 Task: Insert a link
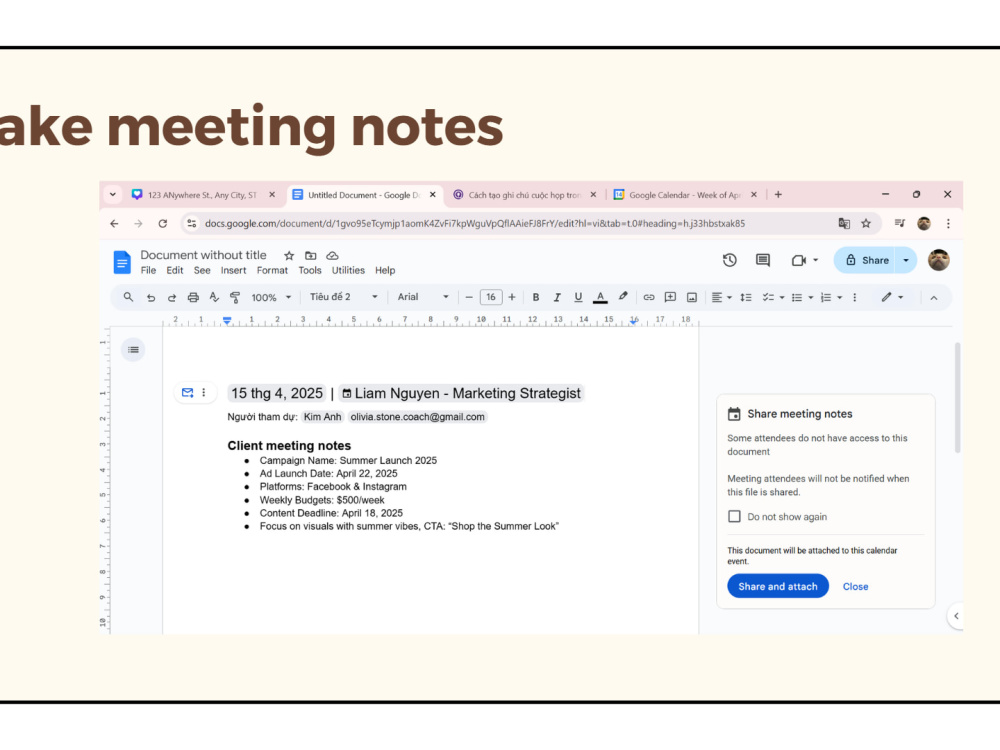point(649,297)
